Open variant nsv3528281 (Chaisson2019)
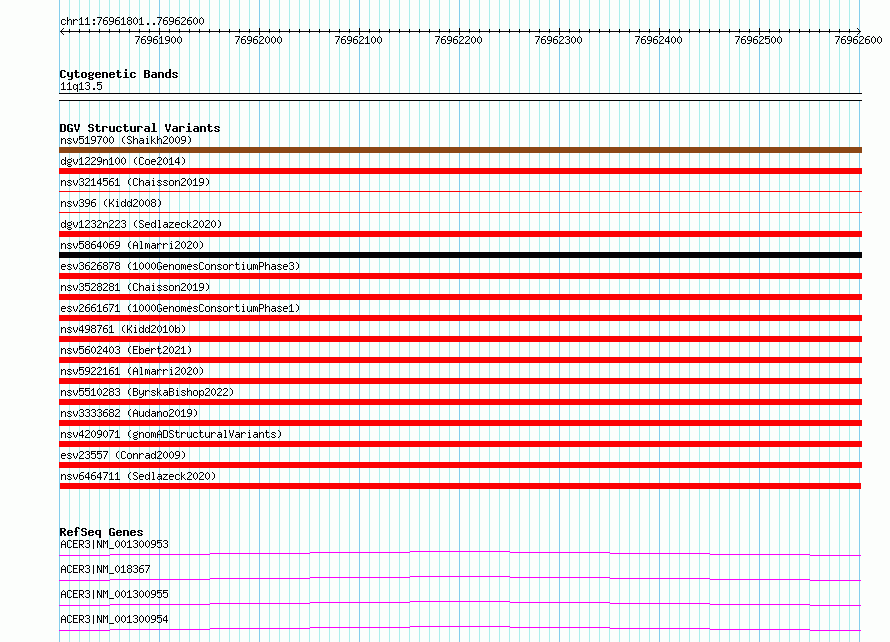The height and width of the screenshot is (642, 890). (135, 287)
